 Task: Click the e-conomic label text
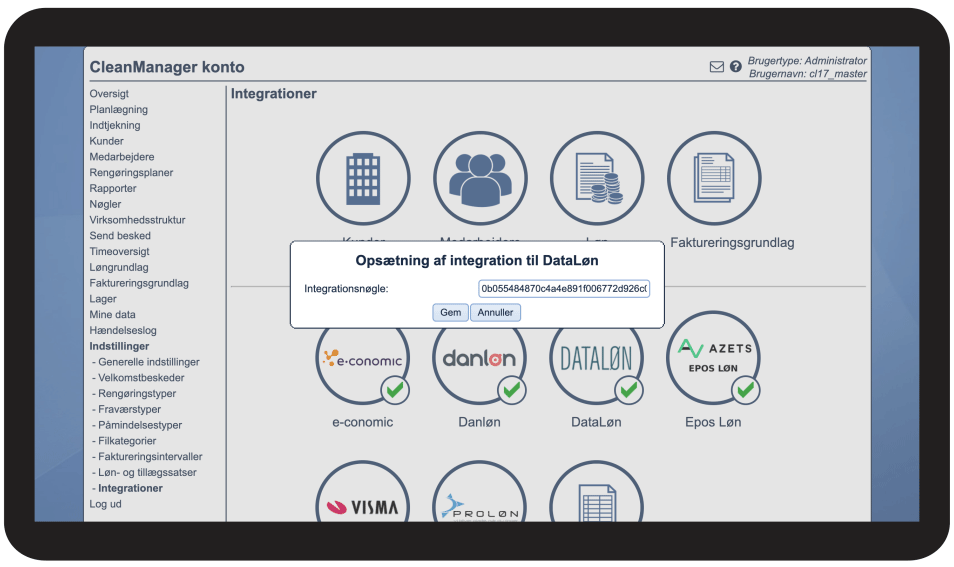[x=363, y=423]
